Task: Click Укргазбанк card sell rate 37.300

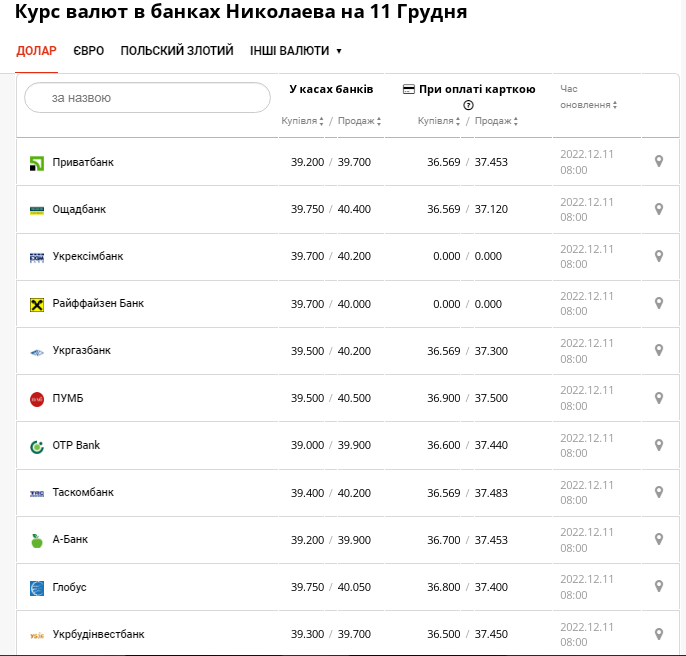Action: (491, 351)
